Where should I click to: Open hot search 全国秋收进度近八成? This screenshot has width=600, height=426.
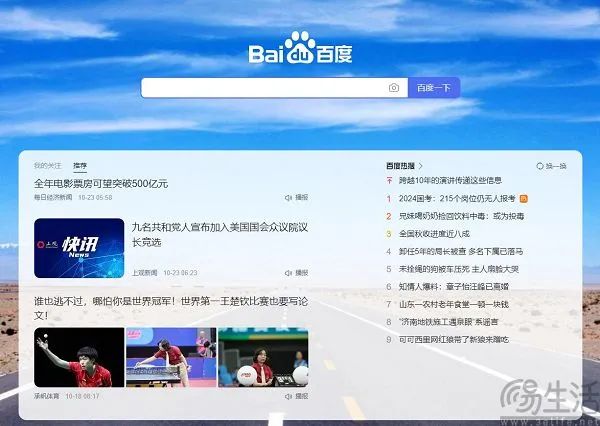click(434, 234)
